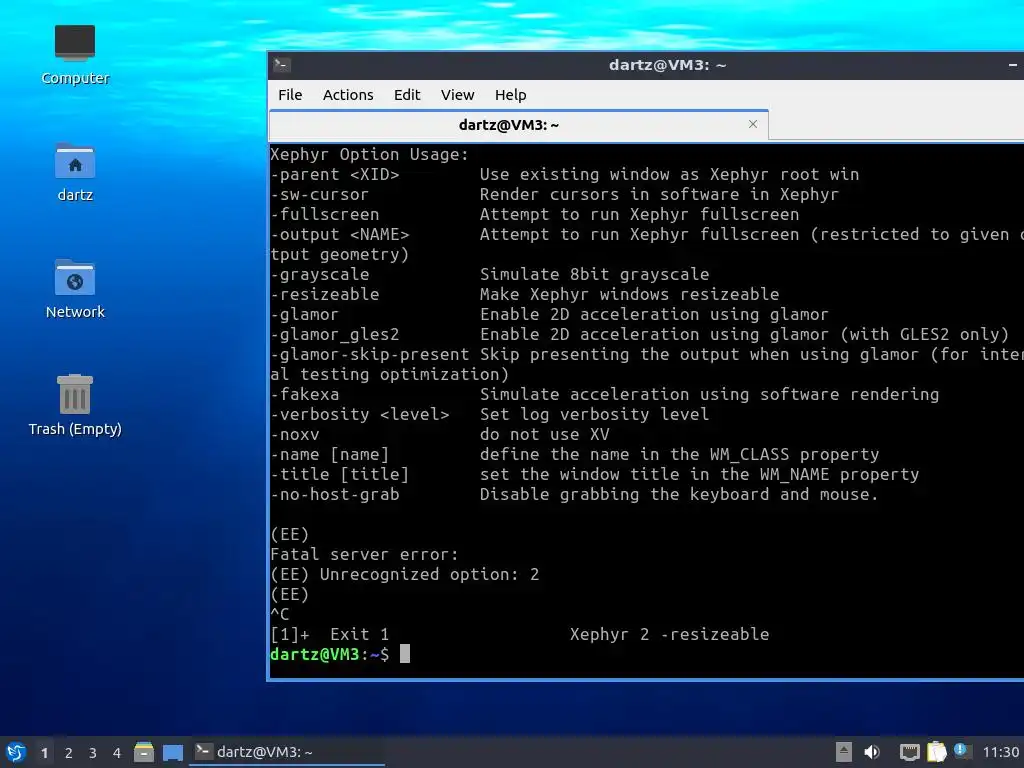Open the clipboard manager tray icon
Image resolution: width=1024 pixels, height=768 pixels.
click(936, 752)
